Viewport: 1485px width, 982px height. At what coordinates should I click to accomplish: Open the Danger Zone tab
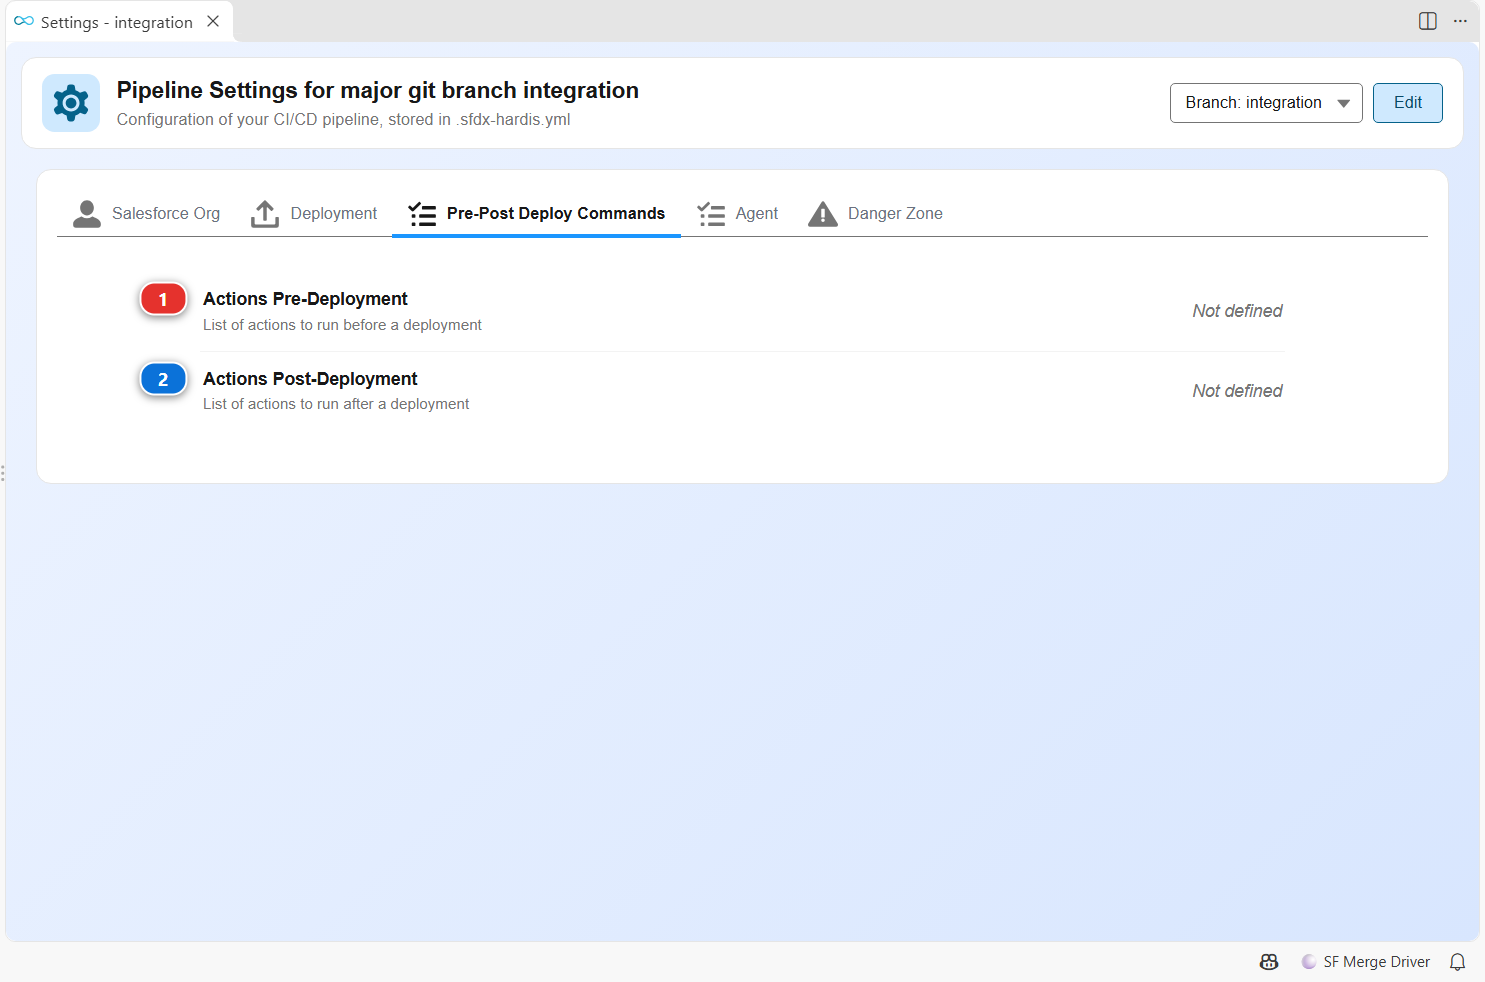coord(876,214)
